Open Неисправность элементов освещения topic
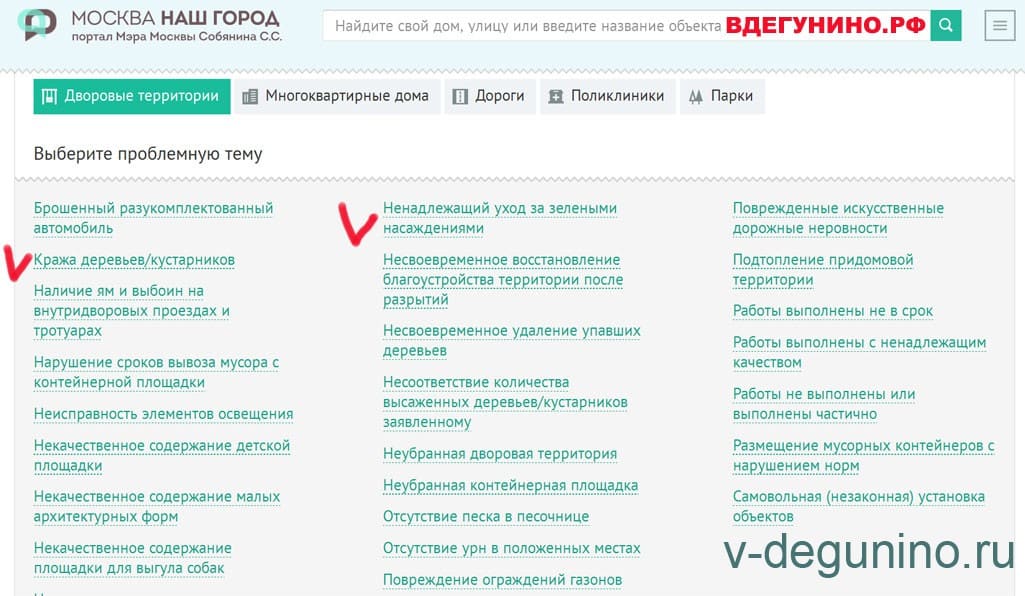The width and height of the screenshot is (1025, 596). (x=163, y=414)
